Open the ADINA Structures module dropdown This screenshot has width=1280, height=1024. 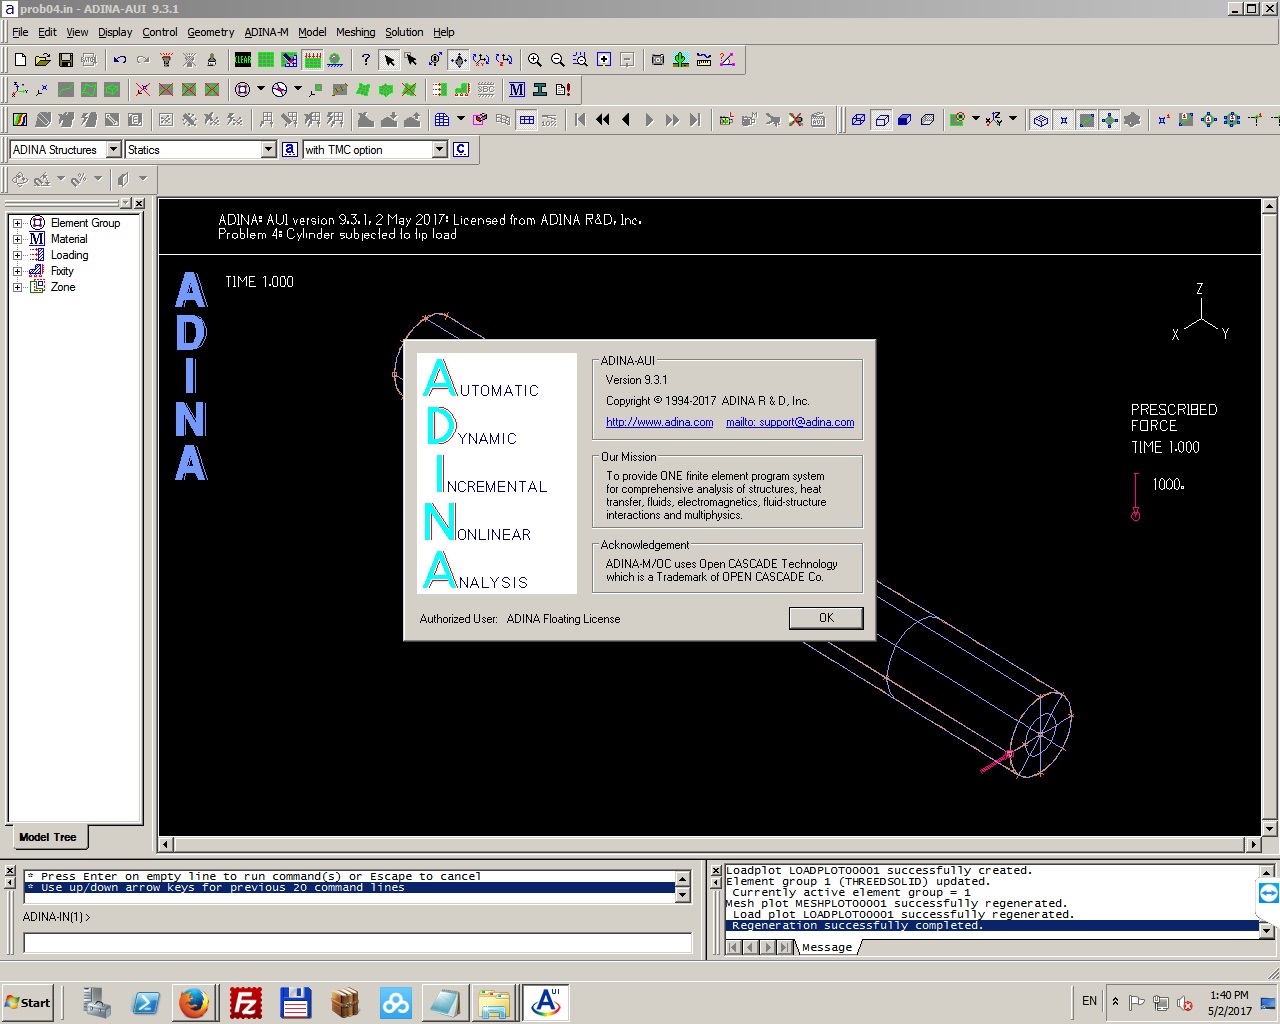[x=113, y=149]
